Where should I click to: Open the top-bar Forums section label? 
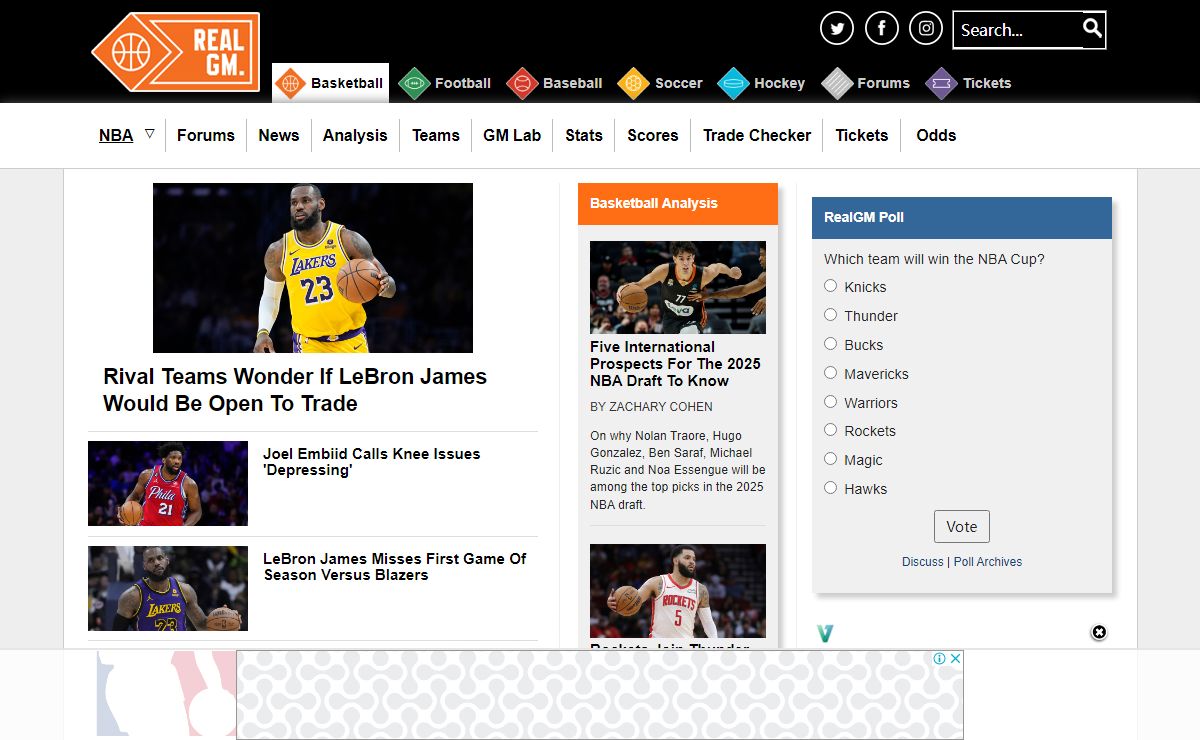884,83
